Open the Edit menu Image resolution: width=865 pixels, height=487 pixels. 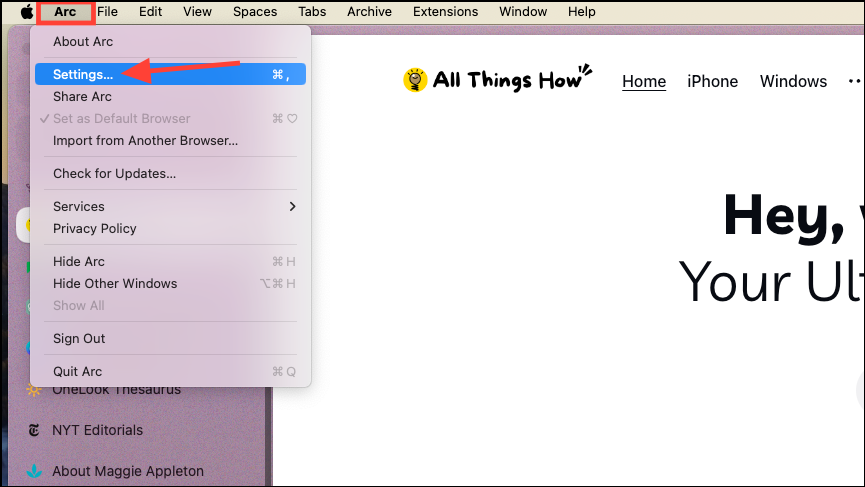coord(150,12)
